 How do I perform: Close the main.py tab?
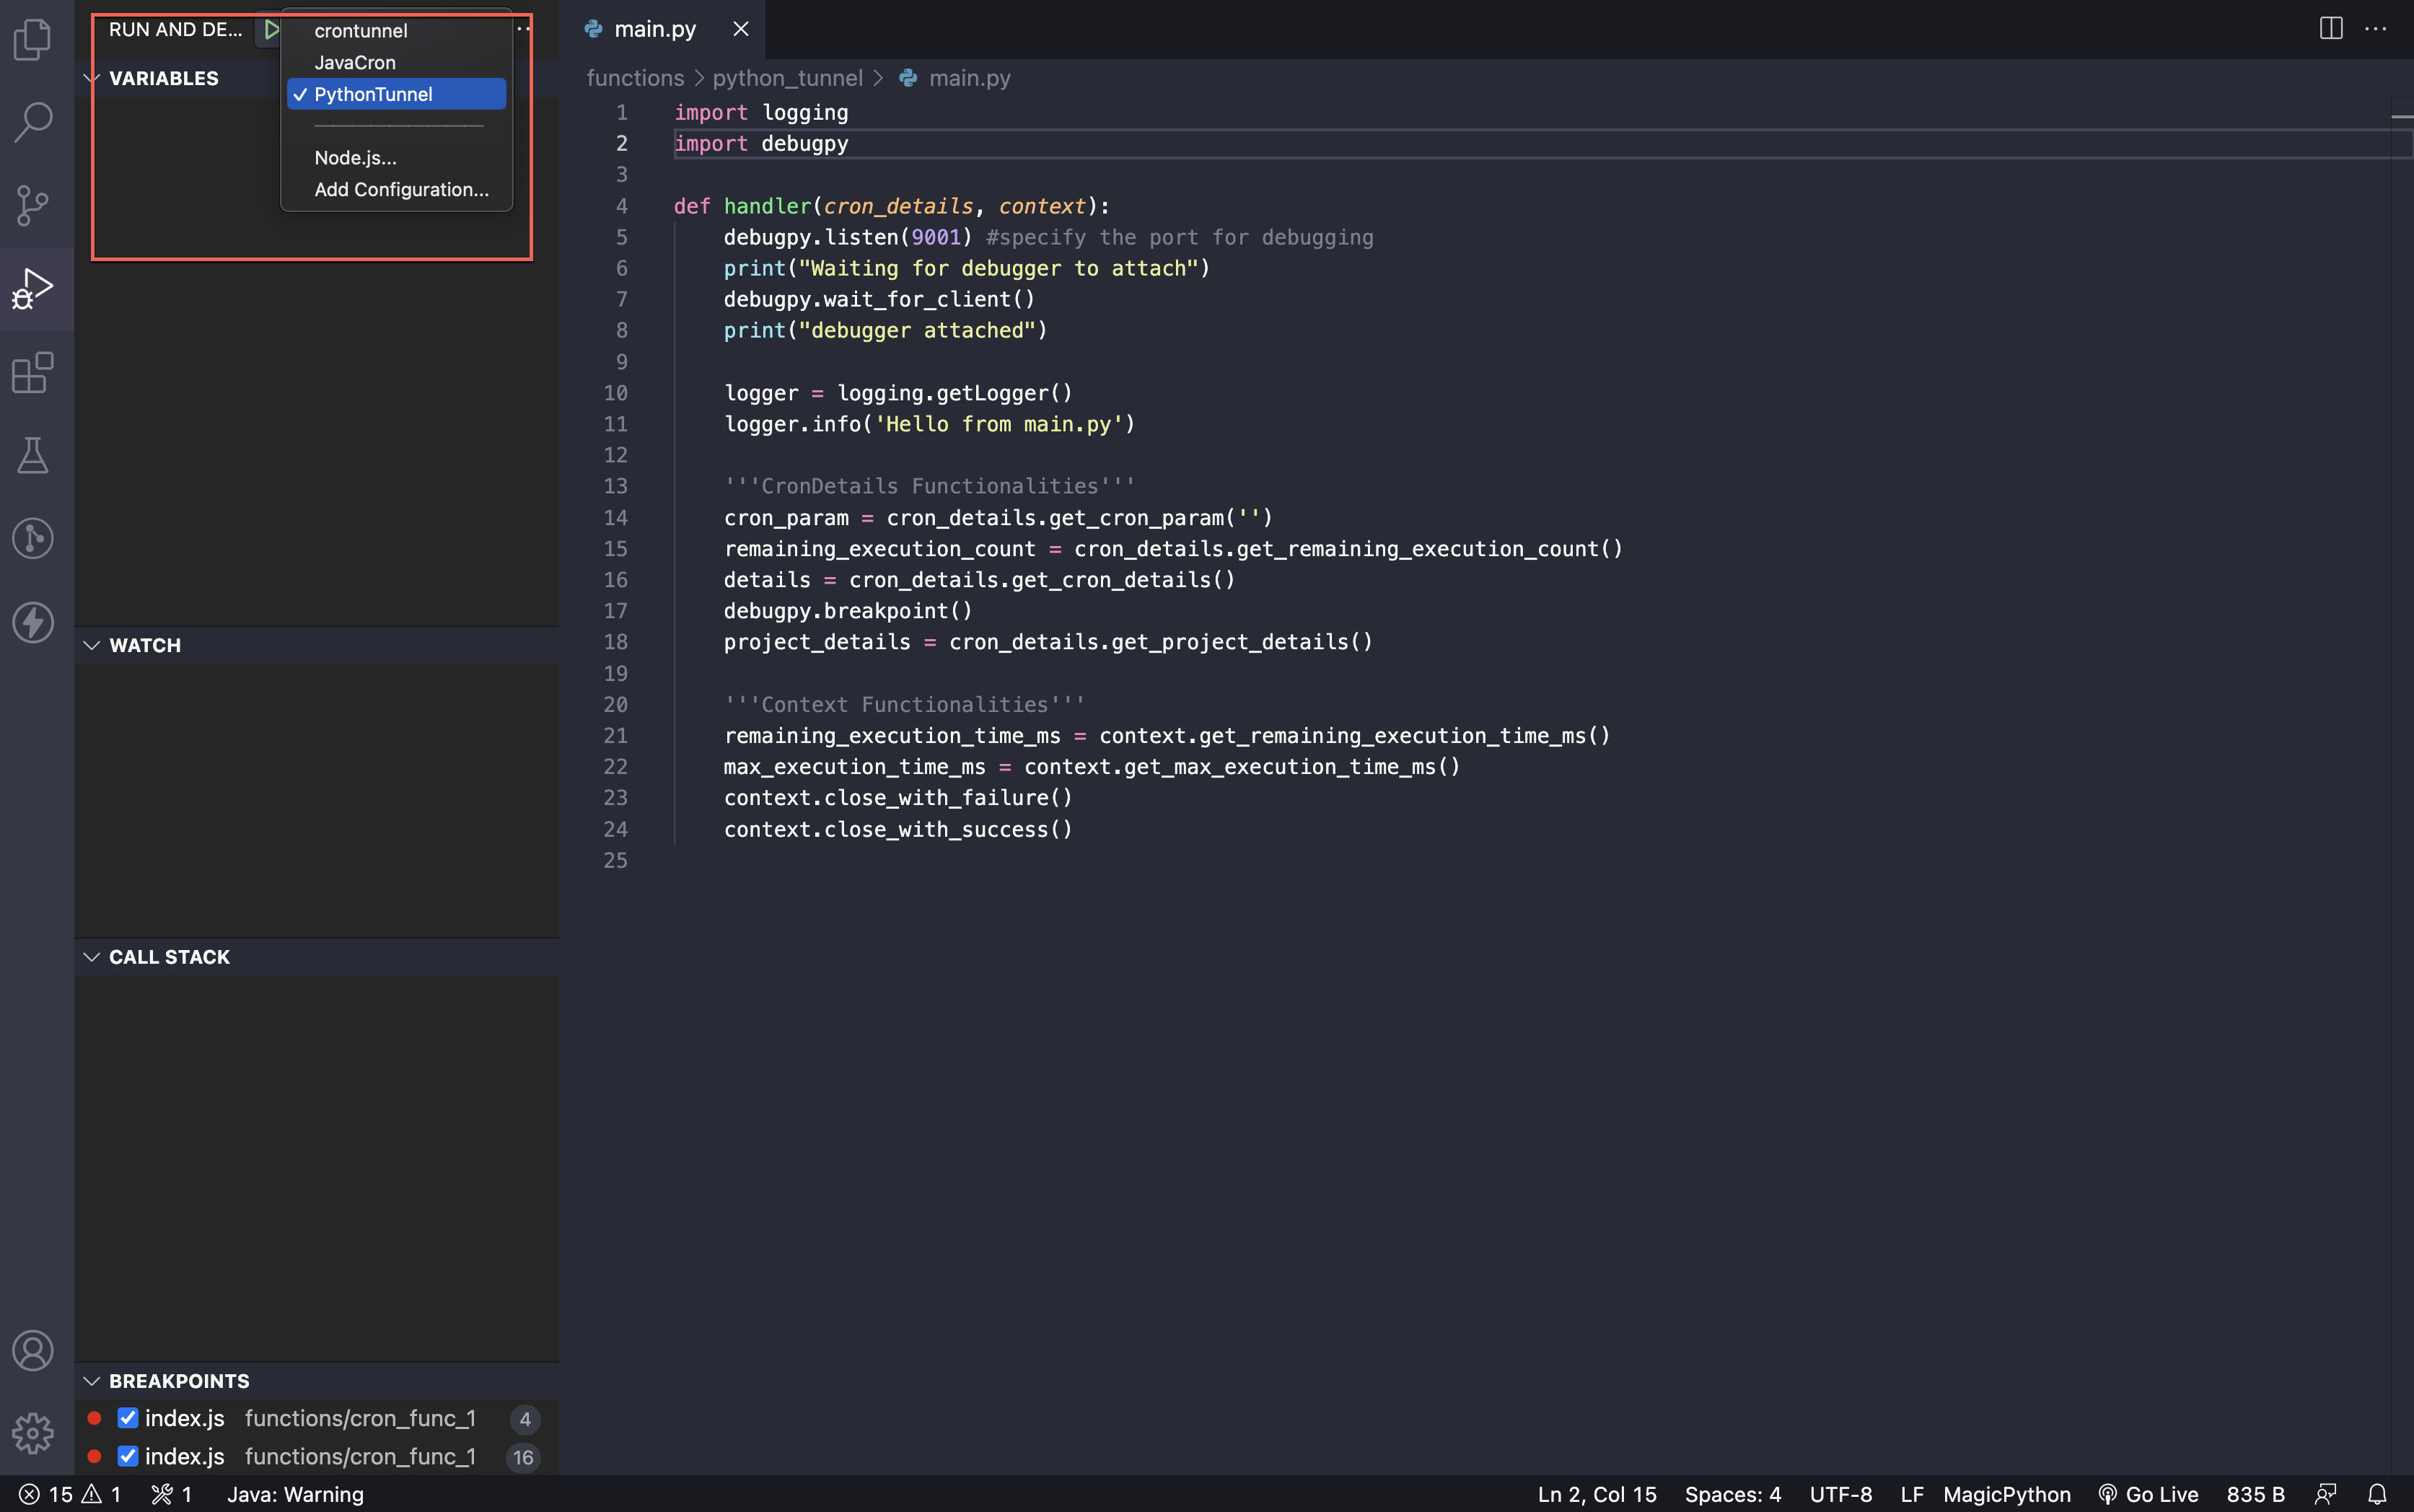pyautogui.click(x=741, y=29)
